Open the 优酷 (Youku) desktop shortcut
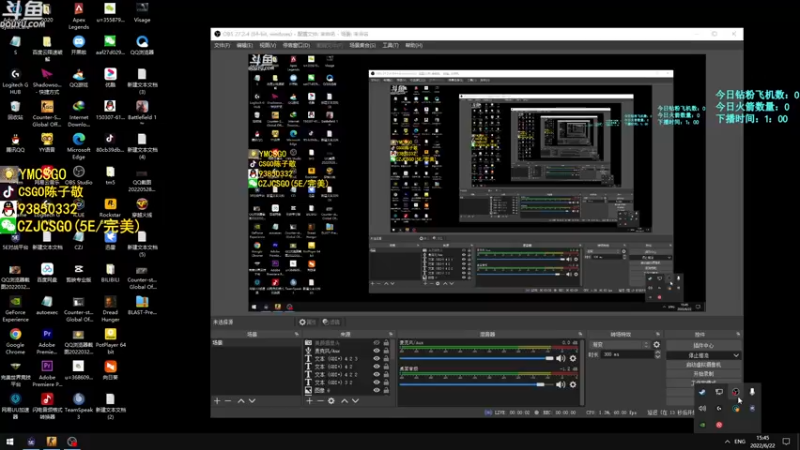This screenshot has height=450, width=800. pyautogui.click(x=110, y=78)
